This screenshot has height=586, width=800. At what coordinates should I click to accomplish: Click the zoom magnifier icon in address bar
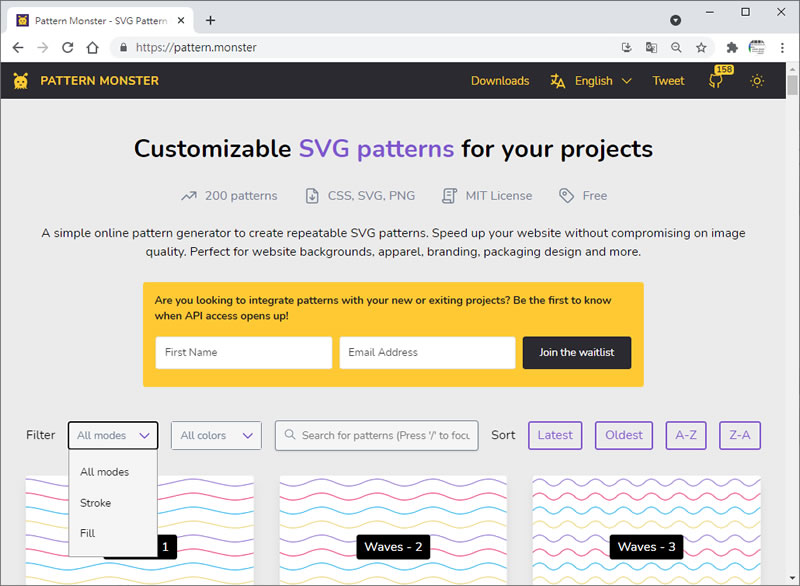coord(676,47)
